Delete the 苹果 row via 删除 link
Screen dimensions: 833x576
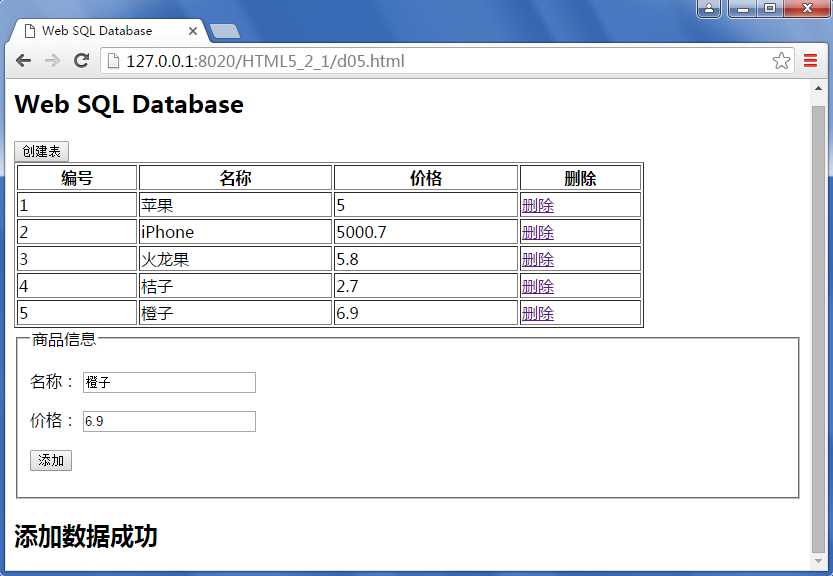(538, 205)
